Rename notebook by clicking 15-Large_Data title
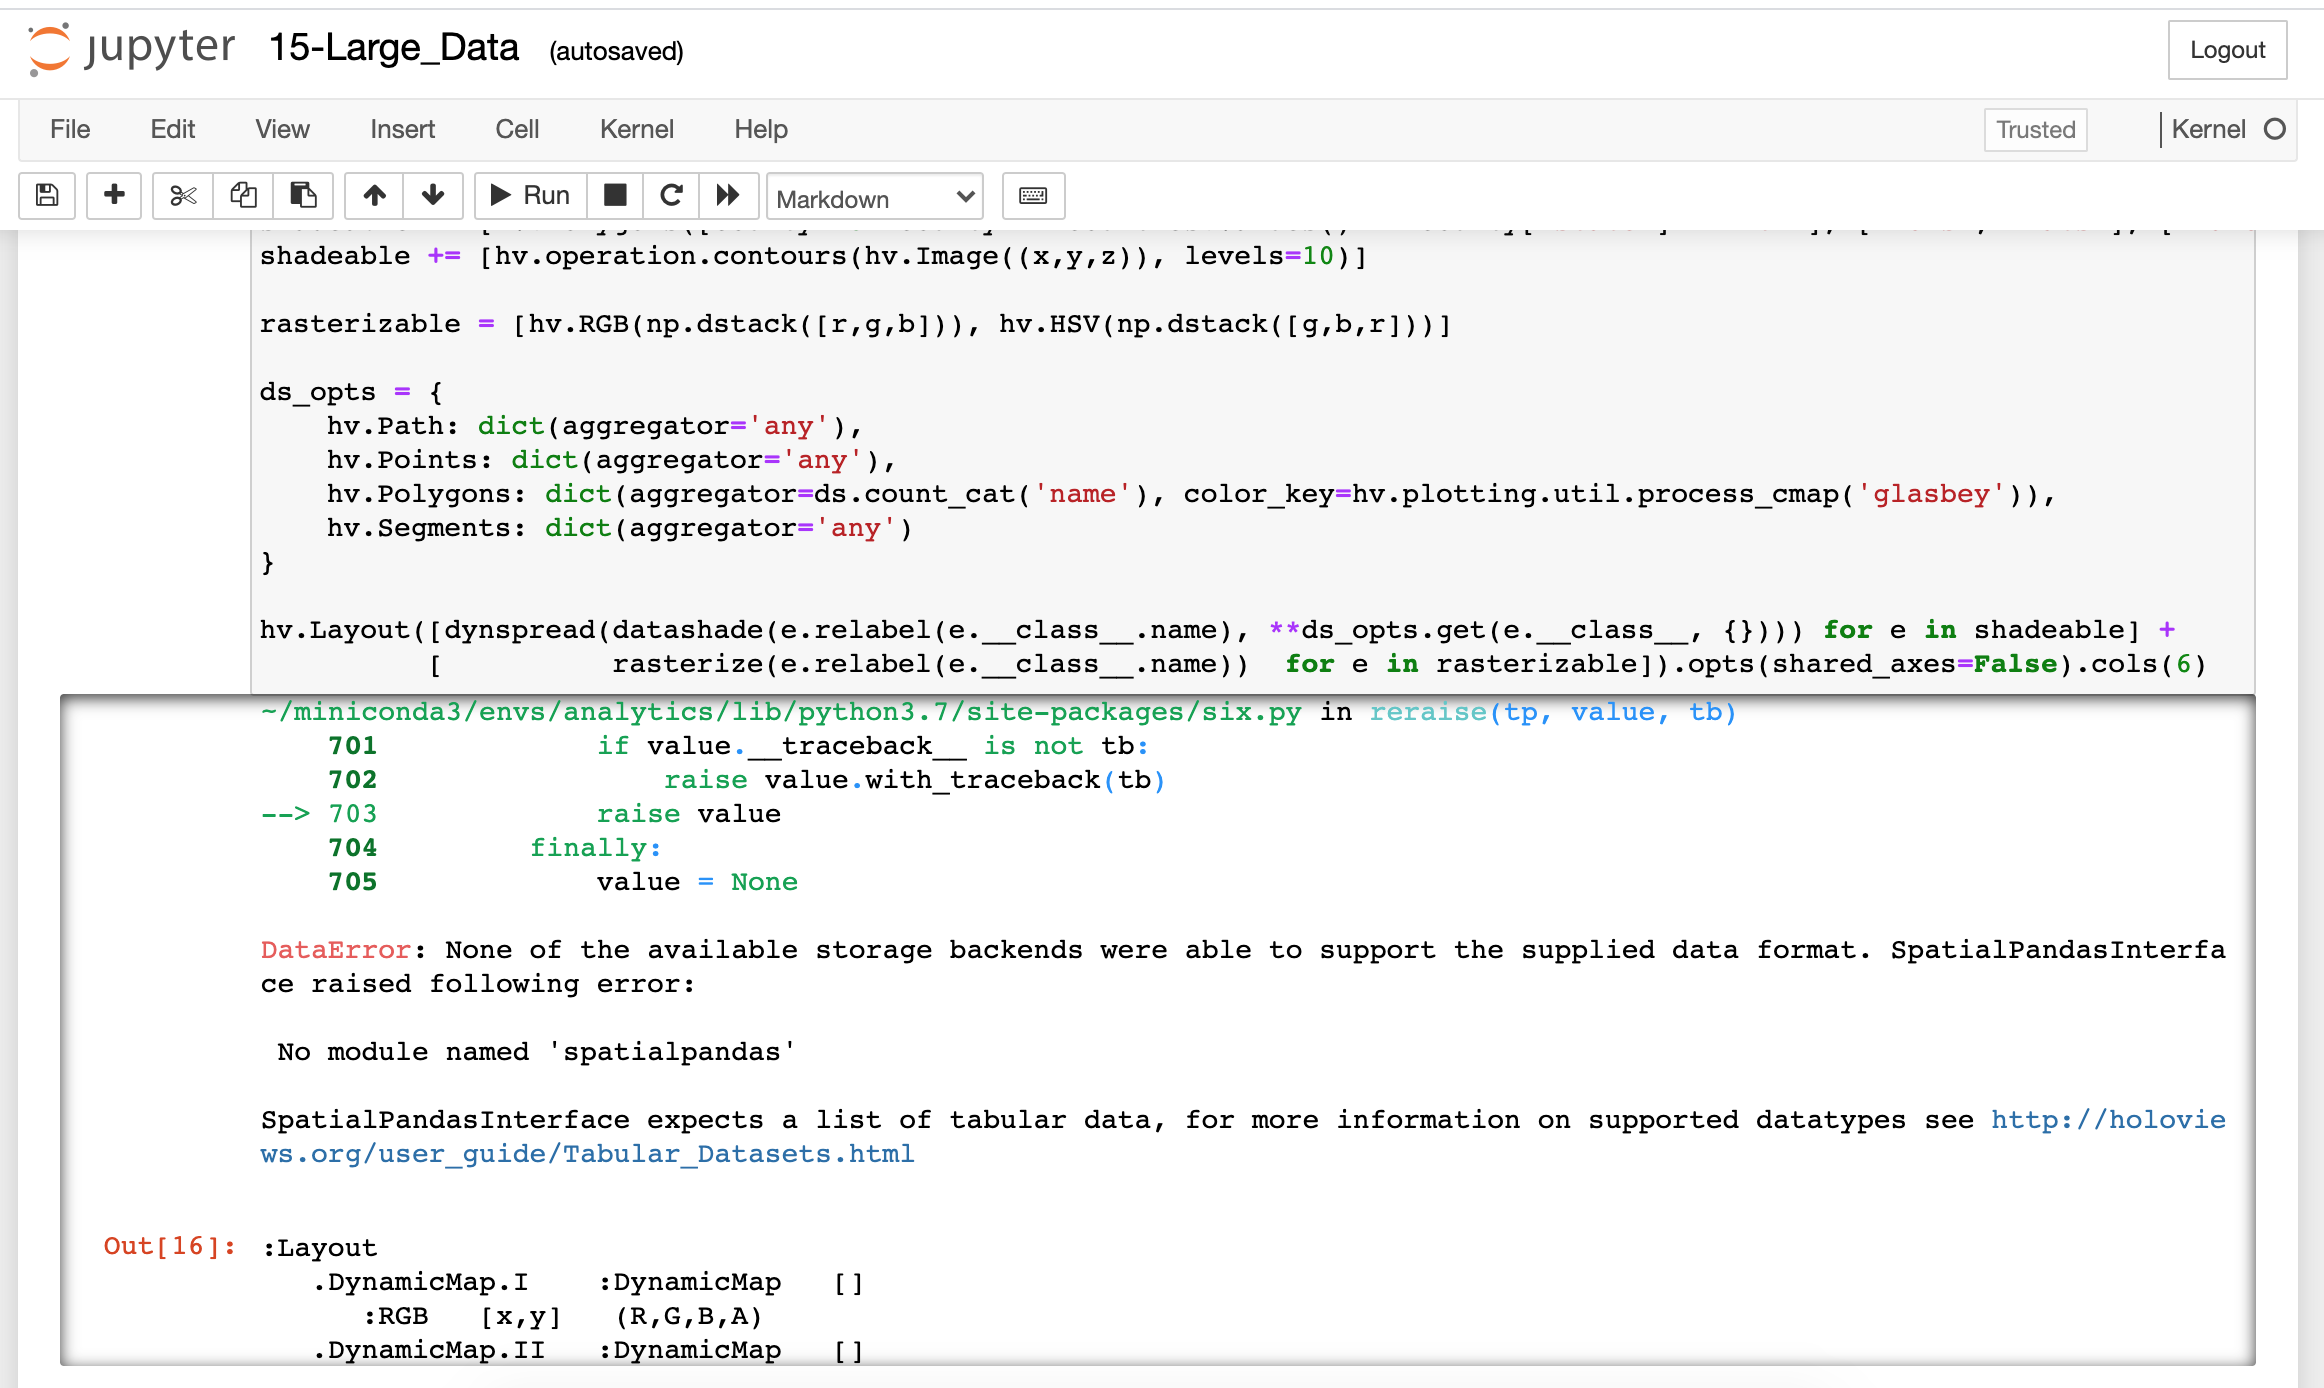This screenshot has height=1388, width=2324. pos(393,47)
